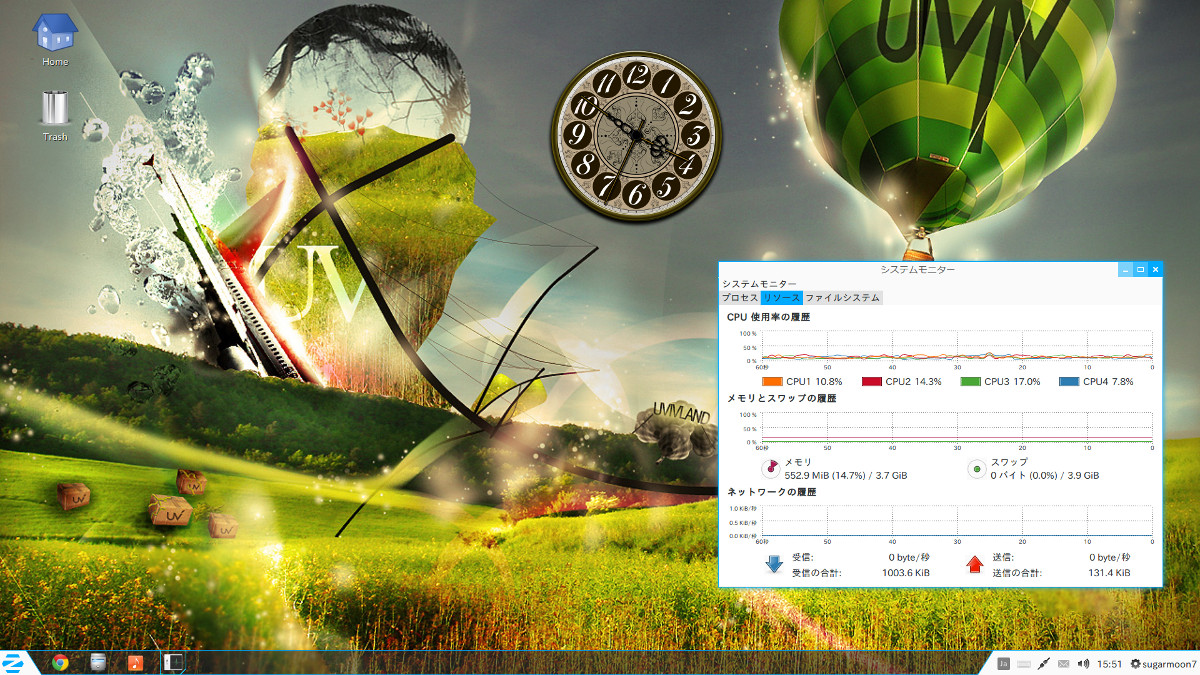Click the CPU2 14.3% label
Viewport: 1200px width, 675px height.
click(x=913, y=382)
